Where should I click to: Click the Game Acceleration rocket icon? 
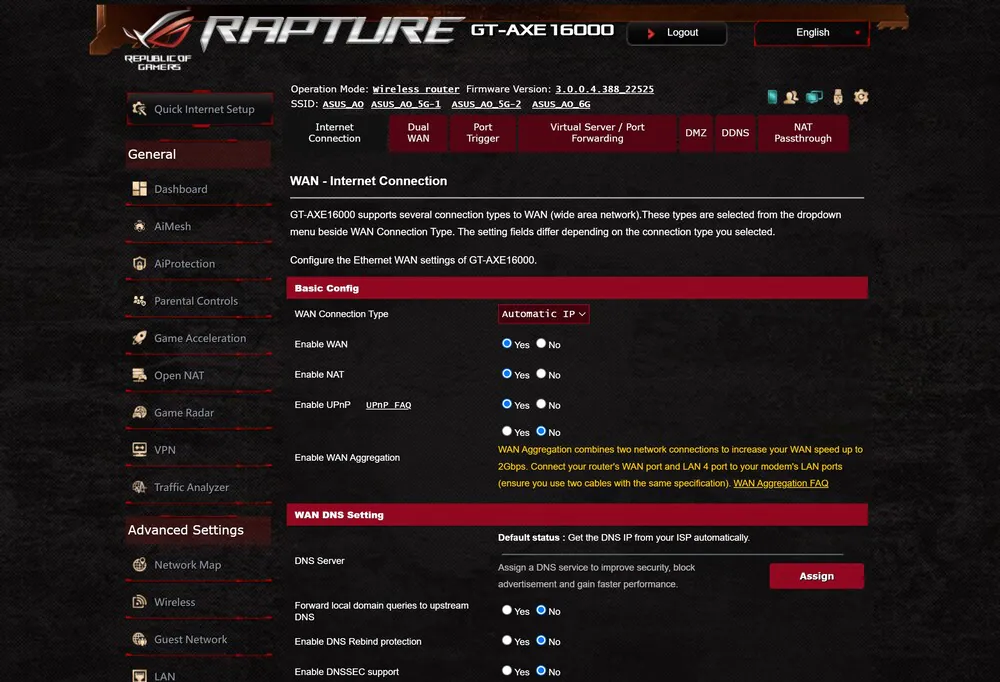pos(139,338)
